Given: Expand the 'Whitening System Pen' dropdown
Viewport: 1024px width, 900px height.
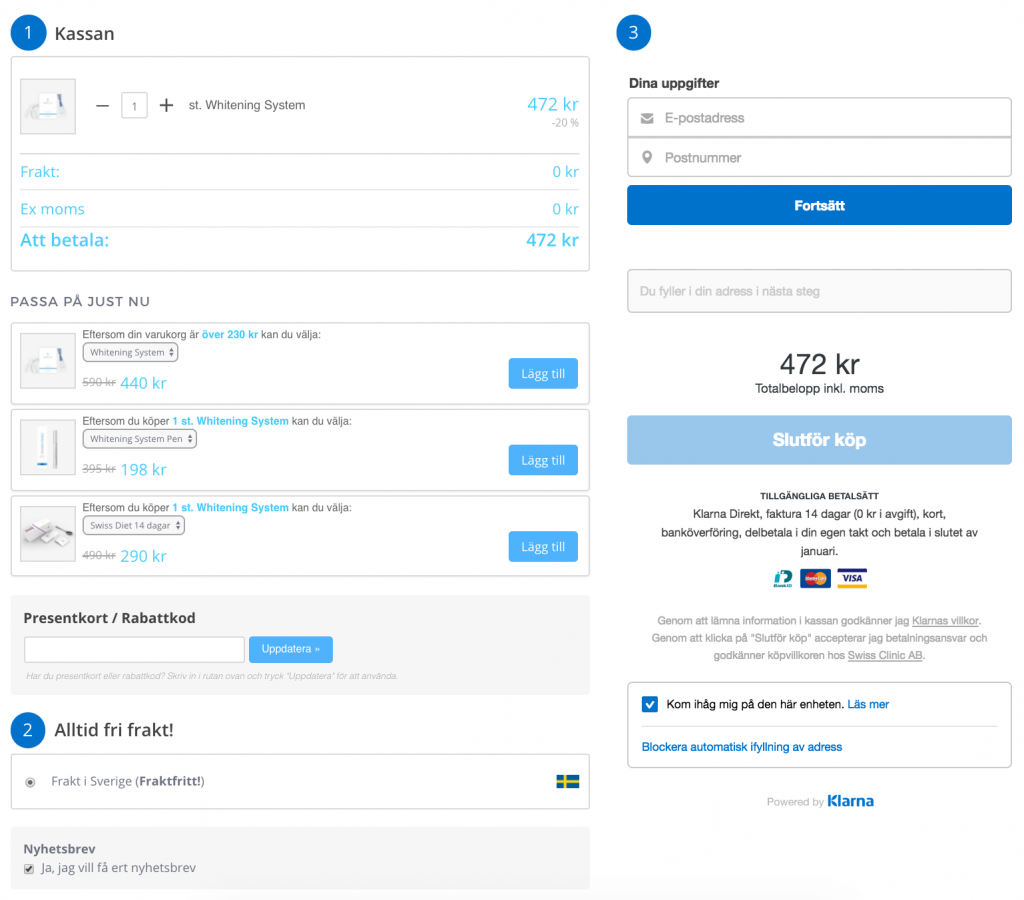Looking at the screenshot, I should [x=139, y=439].
